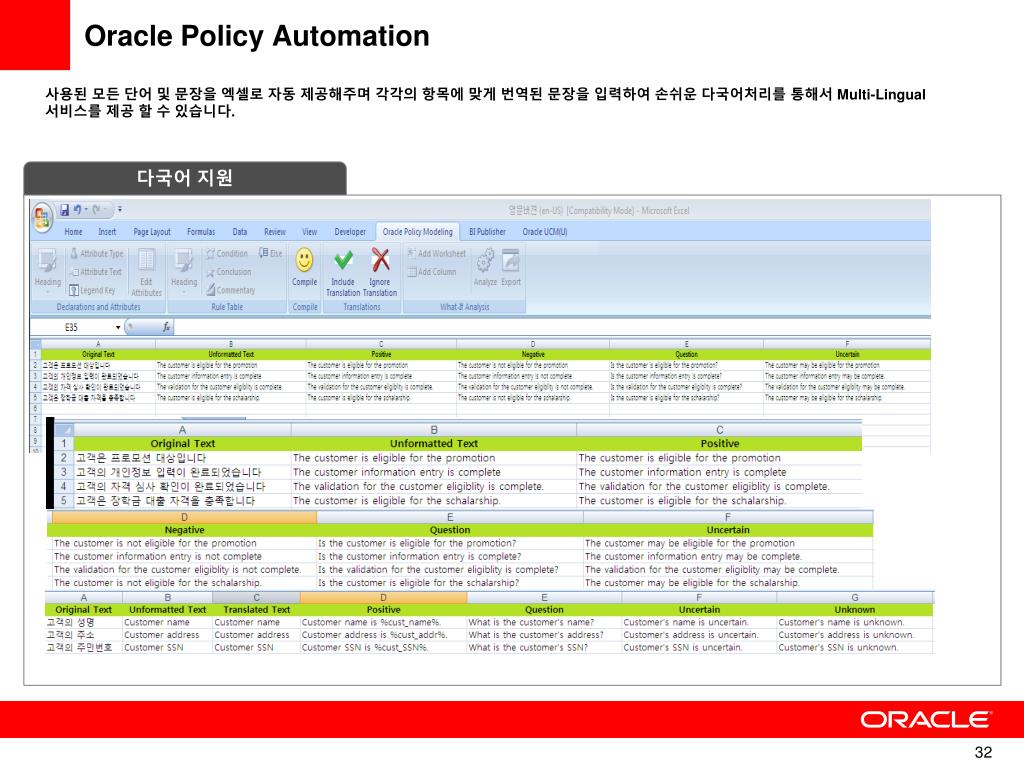Click the formula bar input area
1024x768 pixels.
point(552,327)
